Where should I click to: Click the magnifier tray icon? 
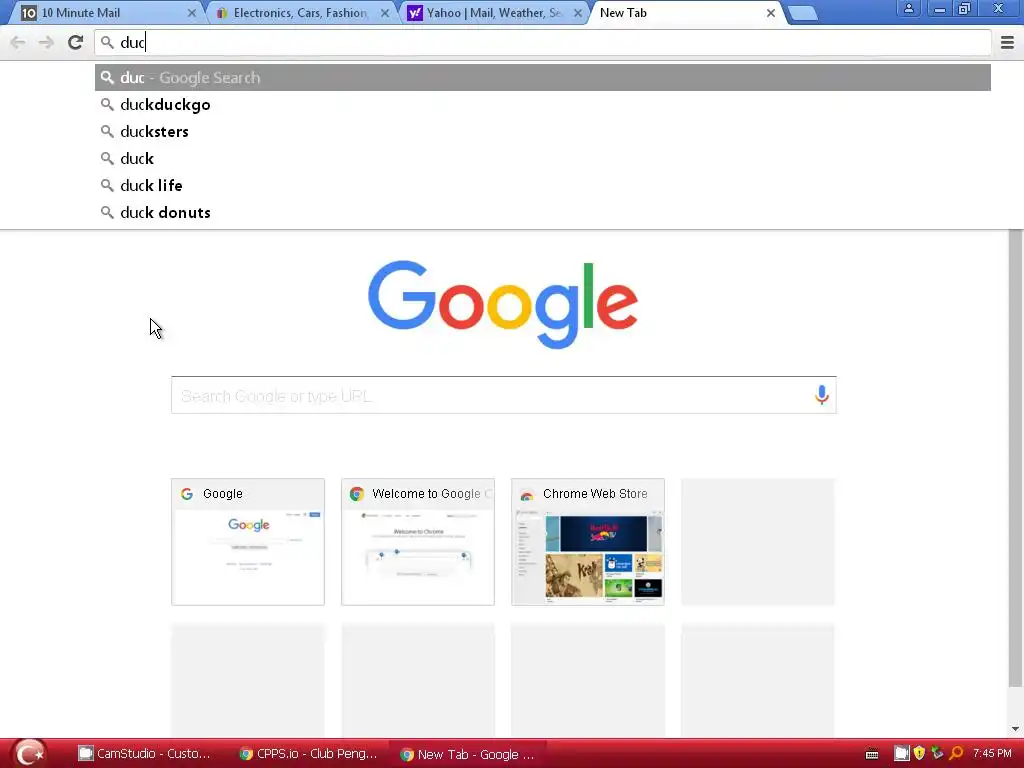(x=957, y=754)
